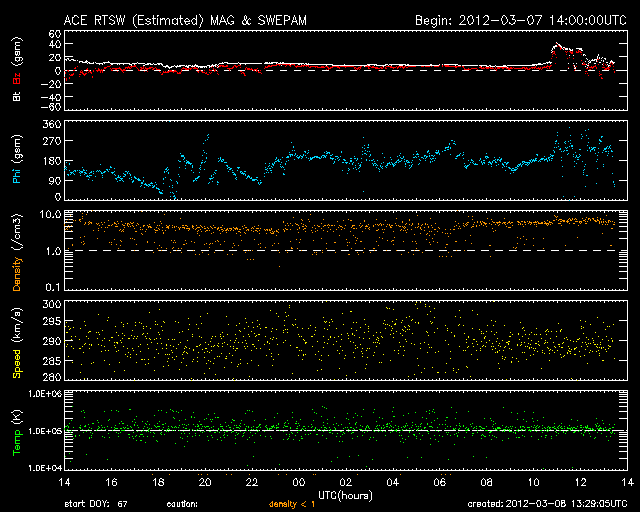The width and height of the screenshot is (640, 512).
Task: Click the Temp (K) axis label
Action: click(16, 431)
